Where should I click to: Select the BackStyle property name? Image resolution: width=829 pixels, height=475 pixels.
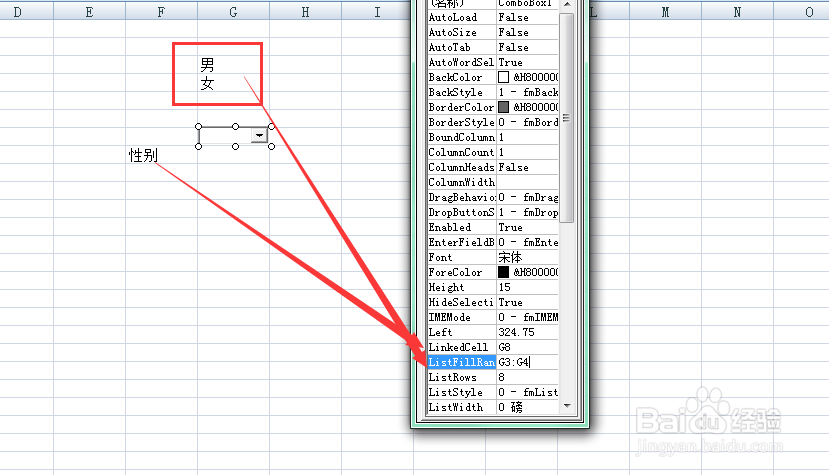coord(462,93)
